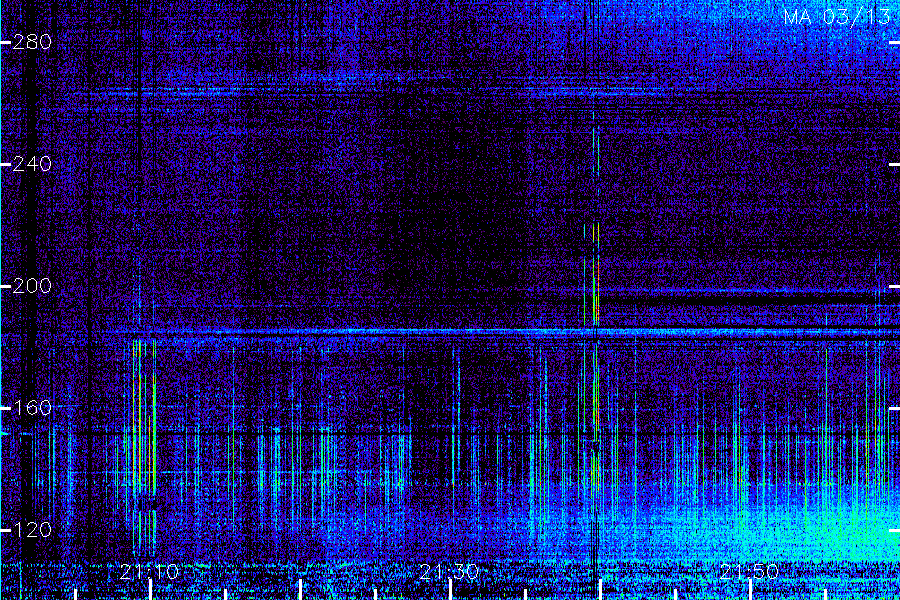Click the 200 frequency axis label
Screen dimensions: 900x600
click(x=32, y=286)
